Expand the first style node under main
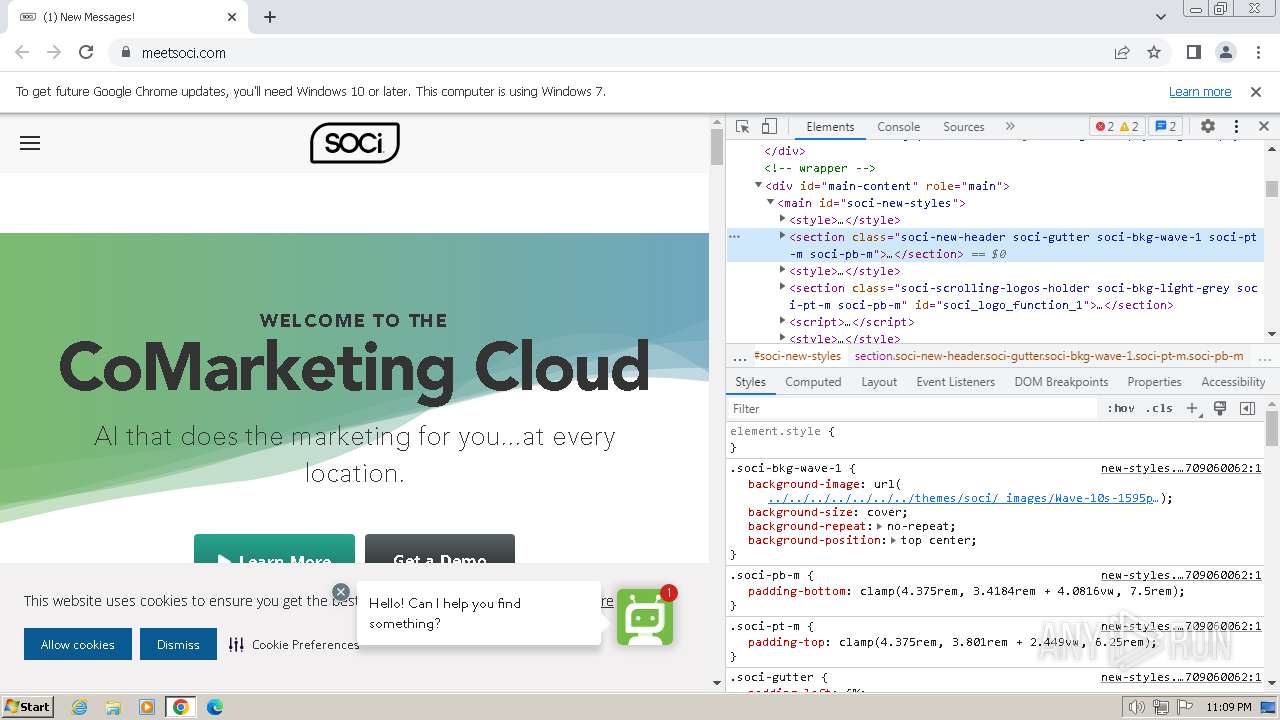1280x720 pixels. point(783,219)
